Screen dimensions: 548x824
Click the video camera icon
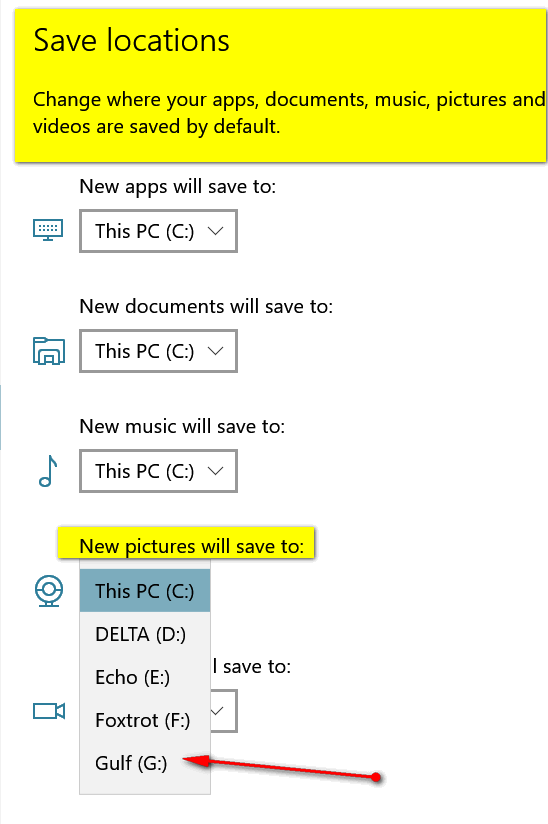pos(49,711)
